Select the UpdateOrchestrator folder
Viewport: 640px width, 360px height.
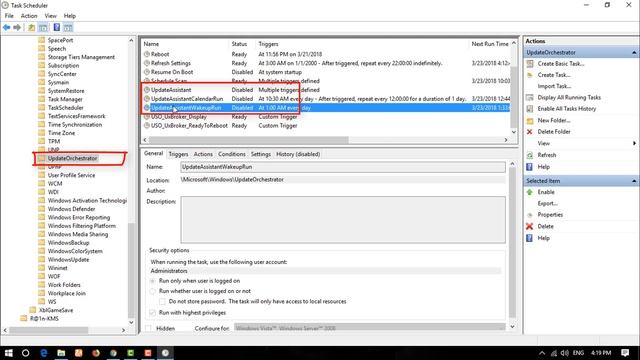click(x=72, y=158)
